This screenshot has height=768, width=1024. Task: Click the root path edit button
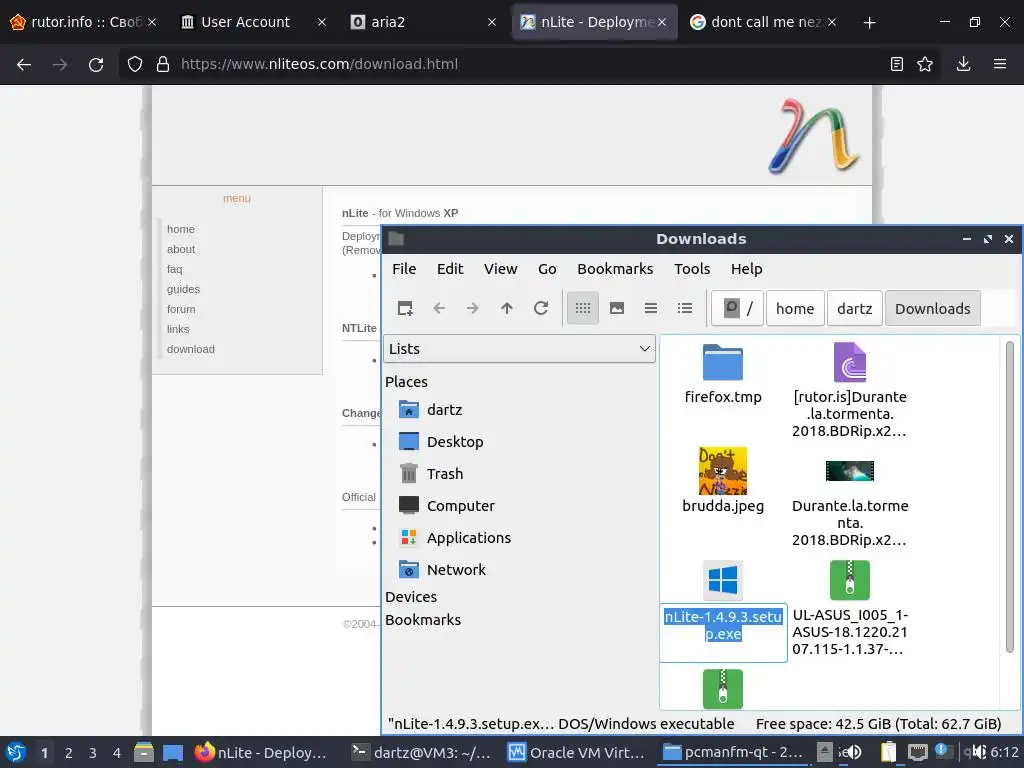[737, 308]
